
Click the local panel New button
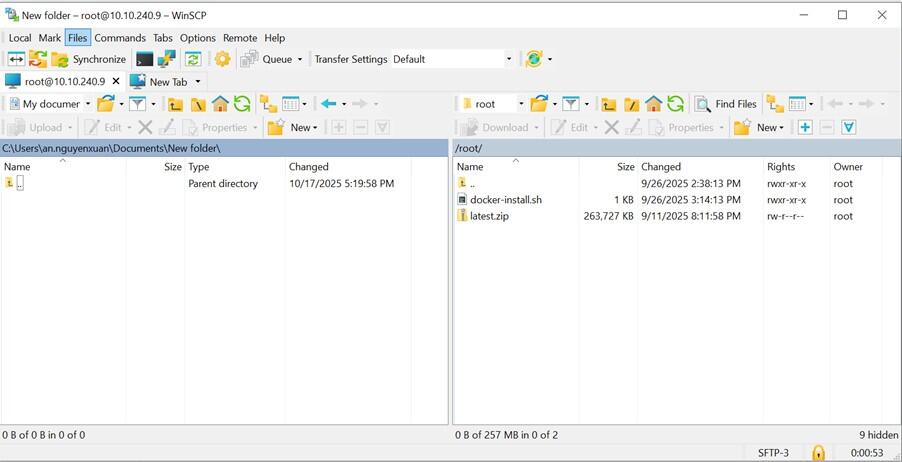point(293,127)
